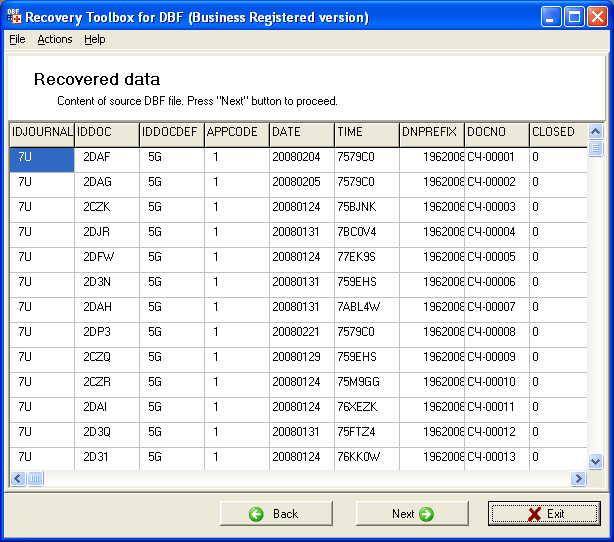
Task: Select the cell containing 2DAG
Action: (106, 182)
